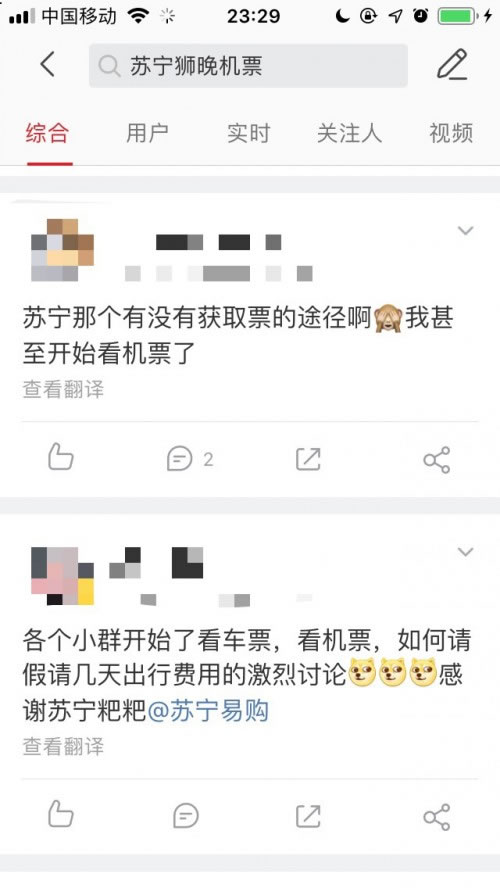Open the first poster's avatar
Viewport: 500px width, 888px height.
click(x=62, y=250)
